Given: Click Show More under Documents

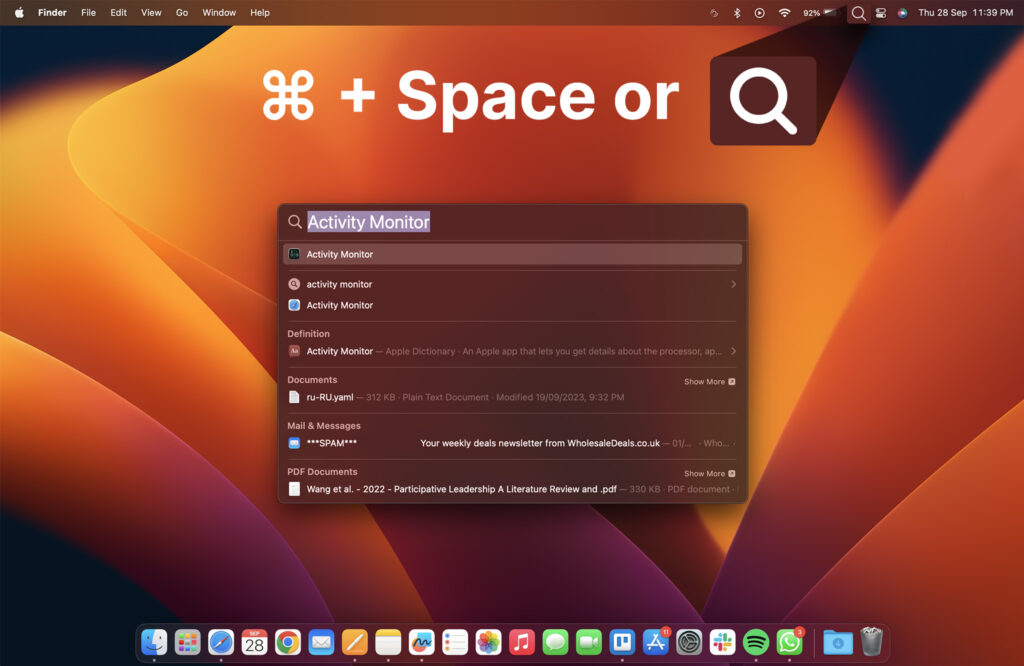Looking at the screenshot, I should [708, 381].
